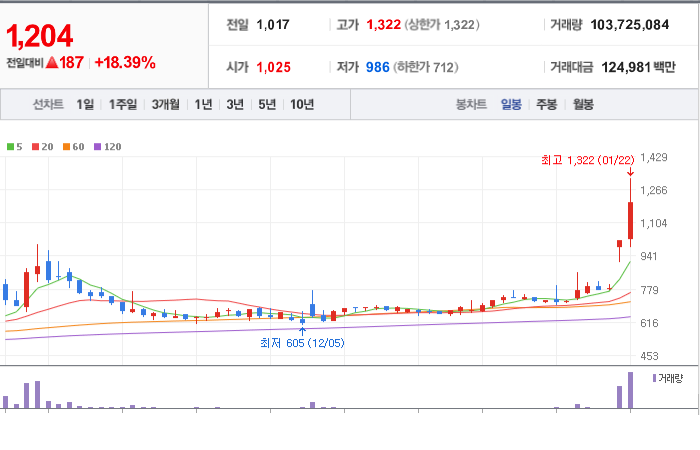Click the red up-triangle beside 187
Image resolution: width=700 pixels, height=450 pixels.
tap(52, 62)
